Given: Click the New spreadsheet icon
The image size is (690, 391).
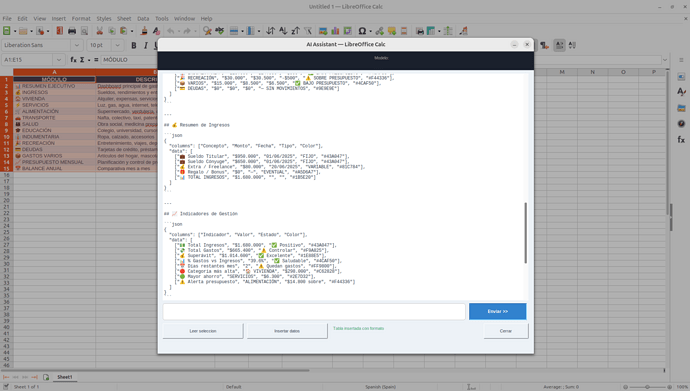Looking at the screenshot, I should tap(7, 31).
